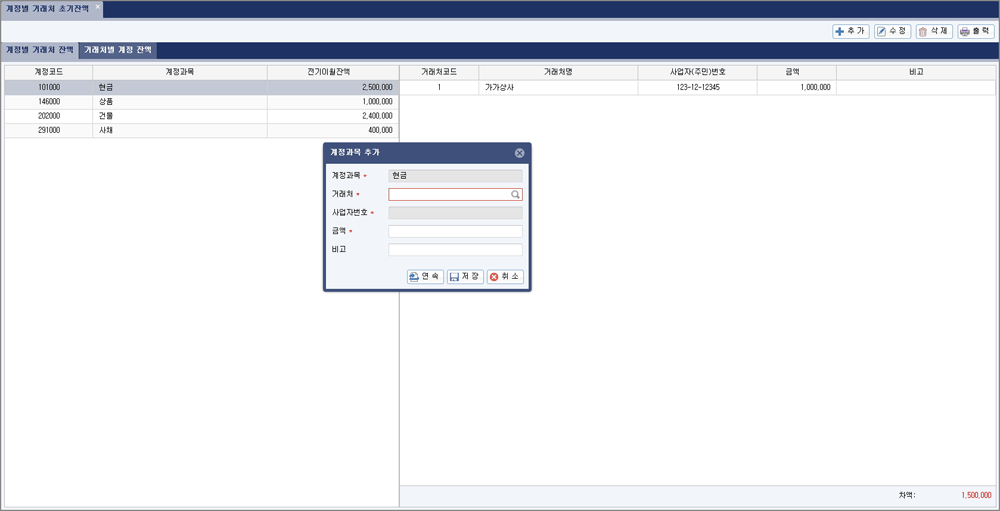The height and width of the screenshot is (511, 1000).
Task: Click the 거래처코드 column header
Action: (x=439, y=72)
